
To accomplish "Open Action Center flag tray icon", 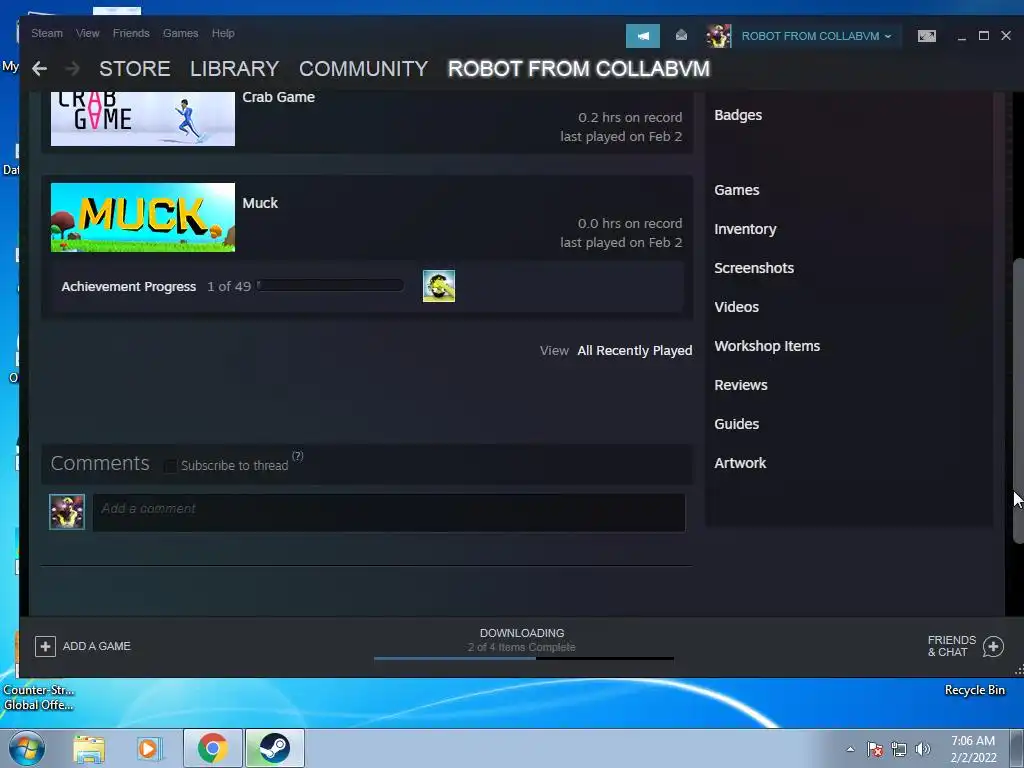I will tap(875, 749).
